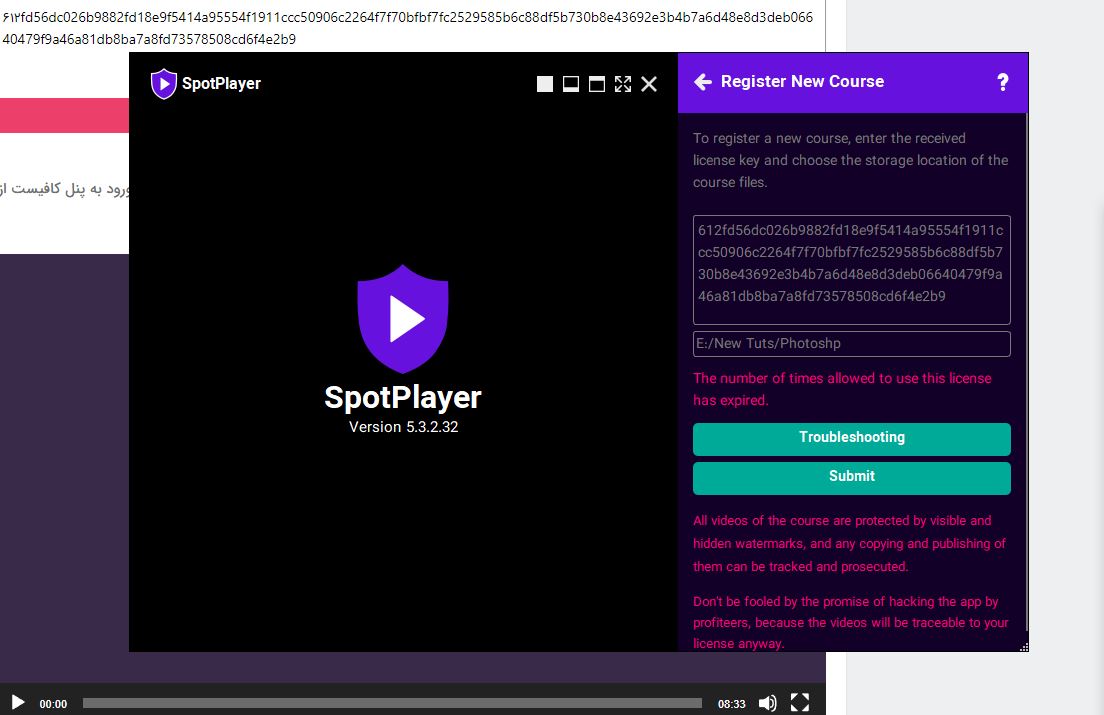Click the storage location path field
This screenshot has width=1104, height=715.
click(x=851, y=344)
